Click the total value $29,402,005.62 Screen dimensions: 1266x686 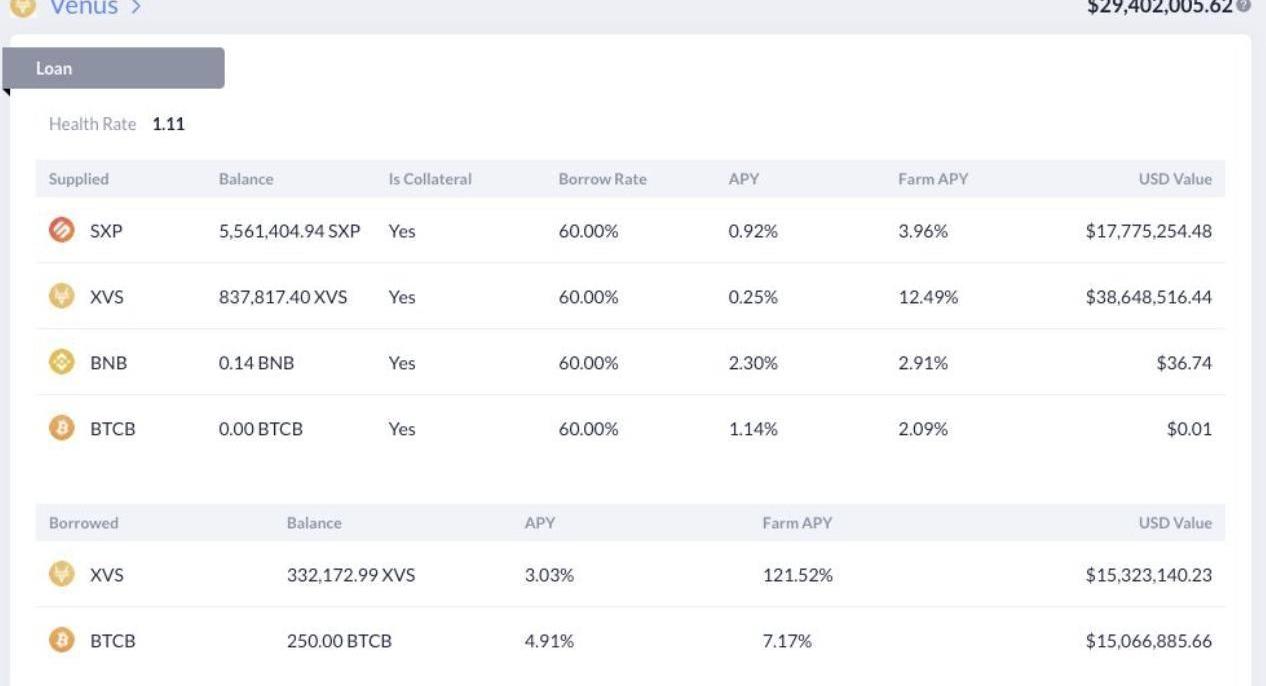coord(1160,7)
